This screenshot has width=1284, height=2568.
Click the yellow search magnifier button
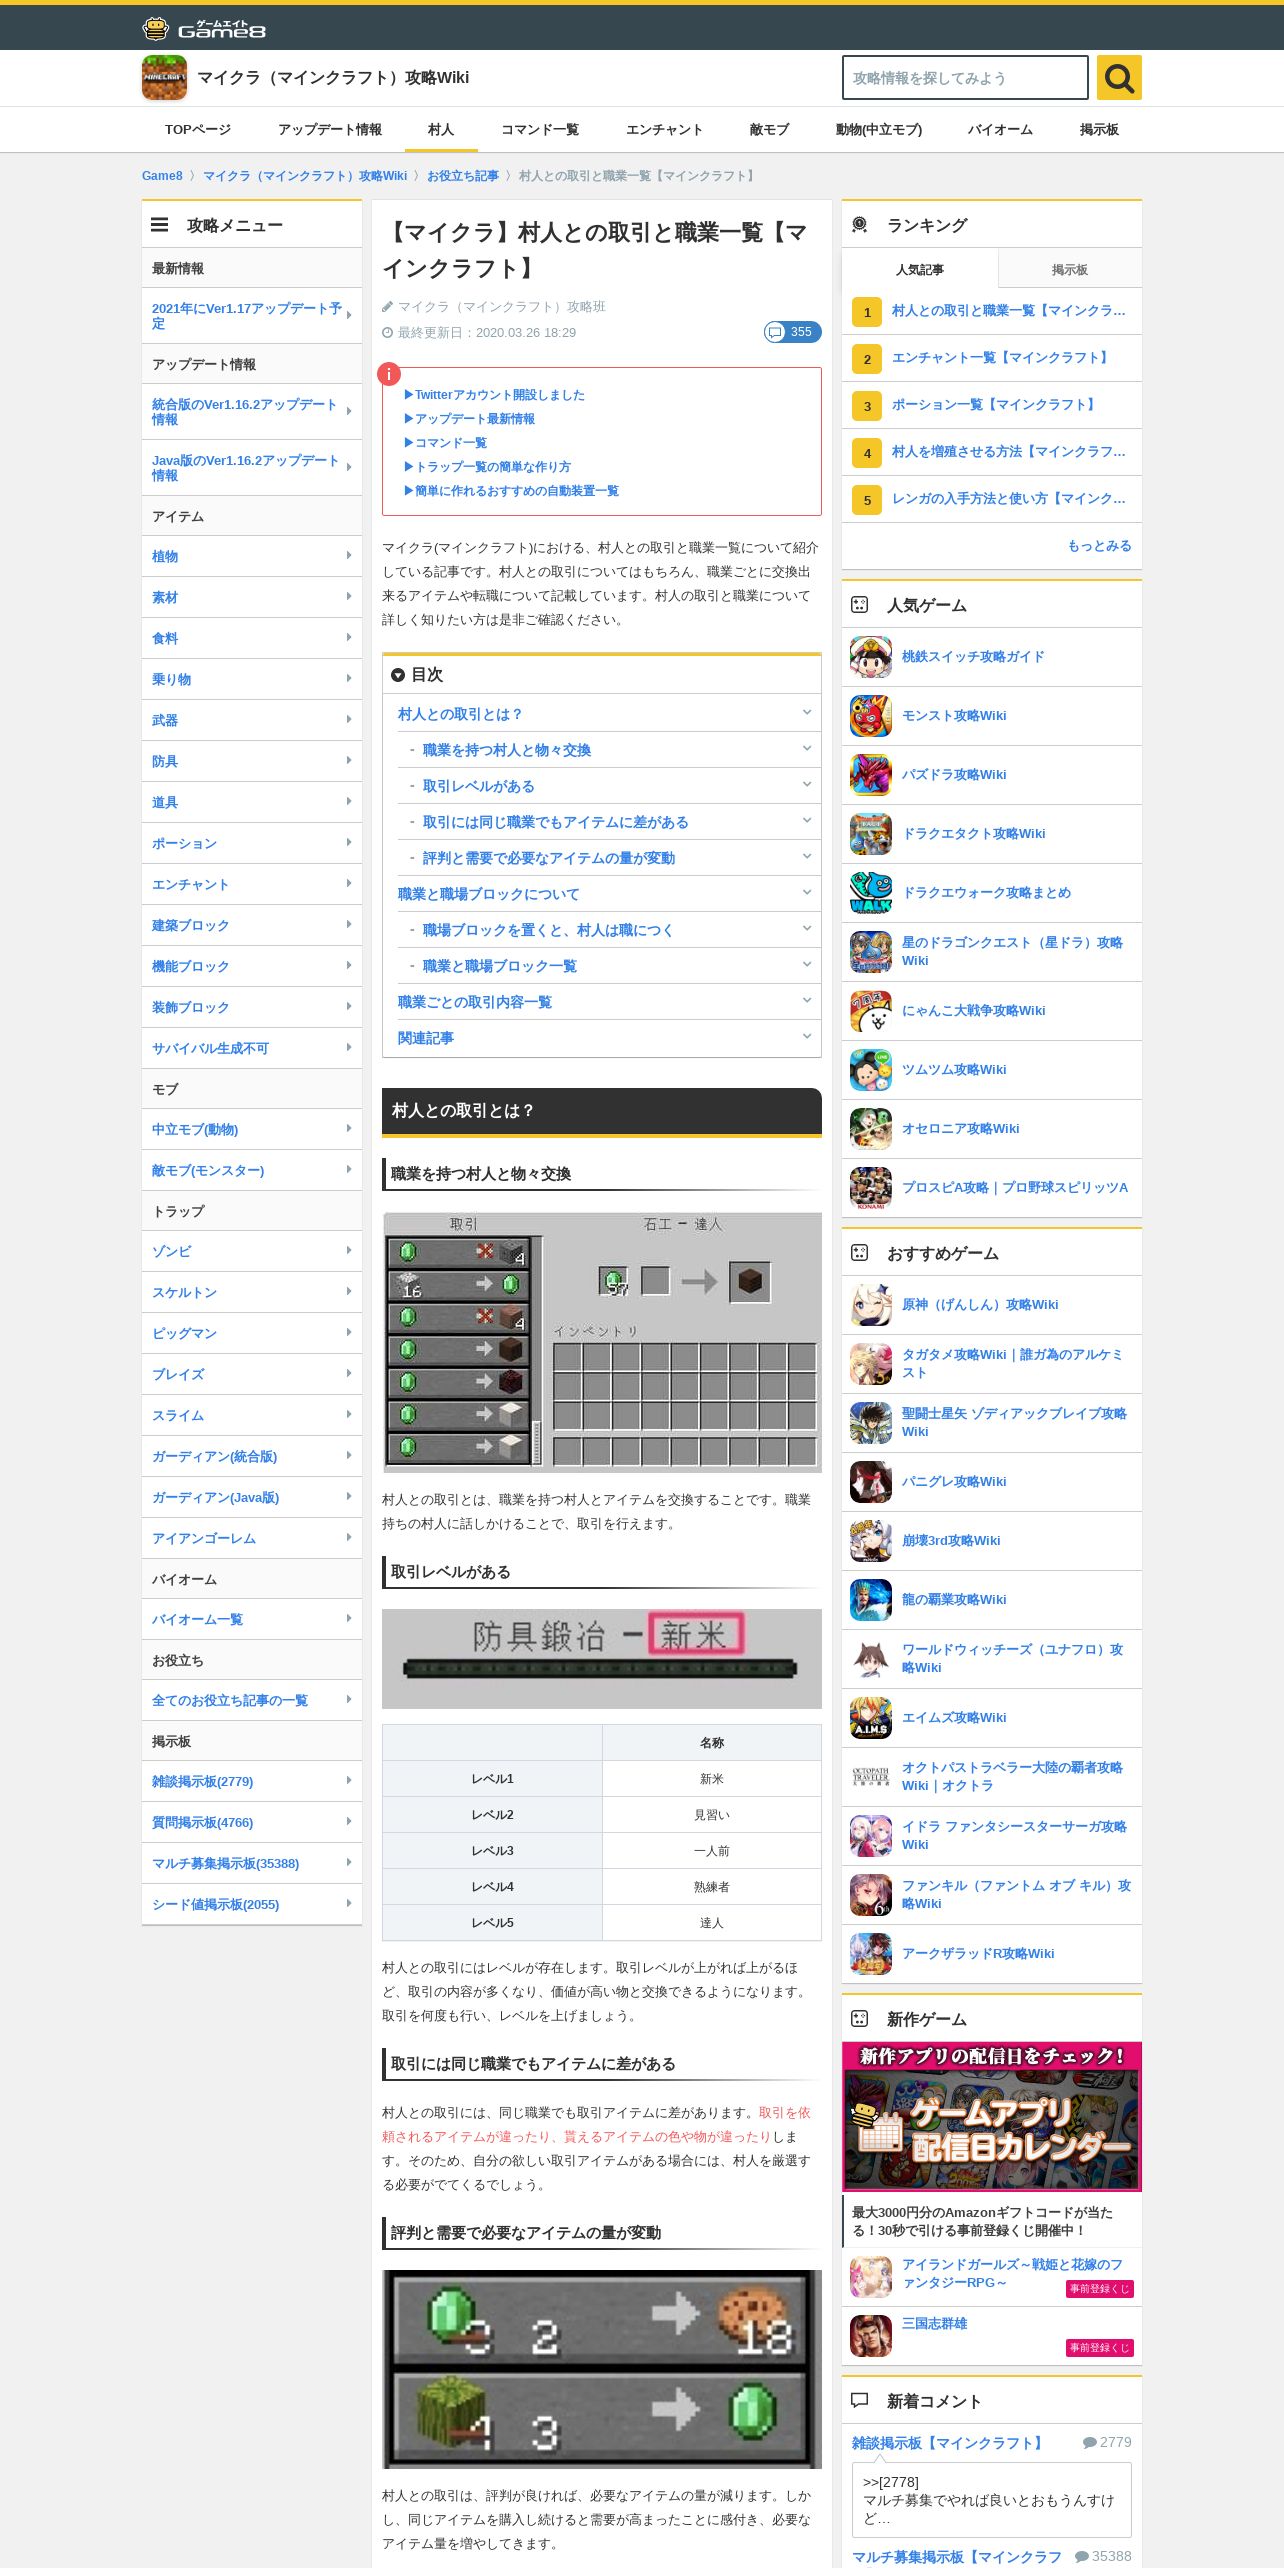coord(1119,78)
